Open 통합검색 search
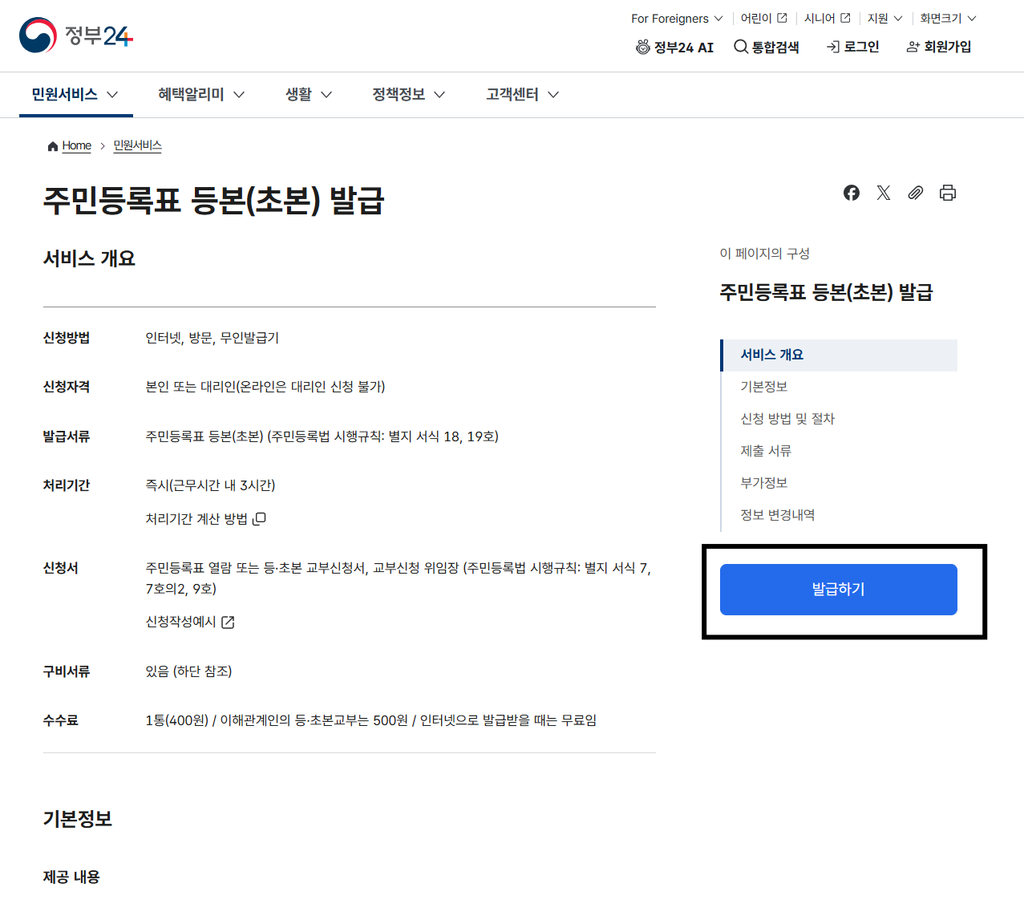 point(767,47)
